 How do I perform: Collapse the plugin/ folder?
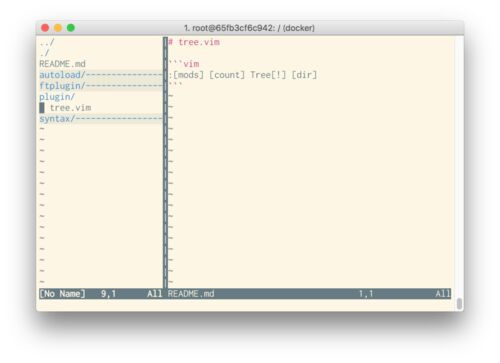coord(57,97)
